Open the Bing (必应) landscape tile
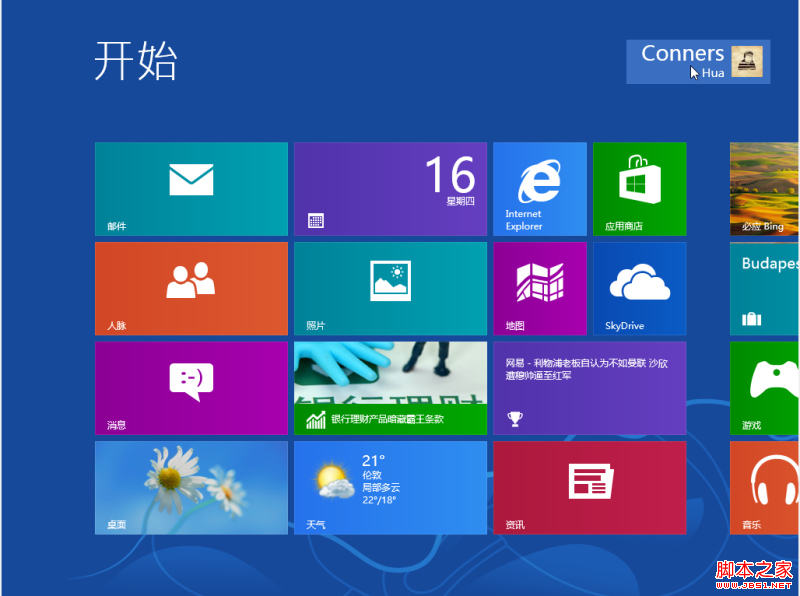800x596 pixels. 765,189
